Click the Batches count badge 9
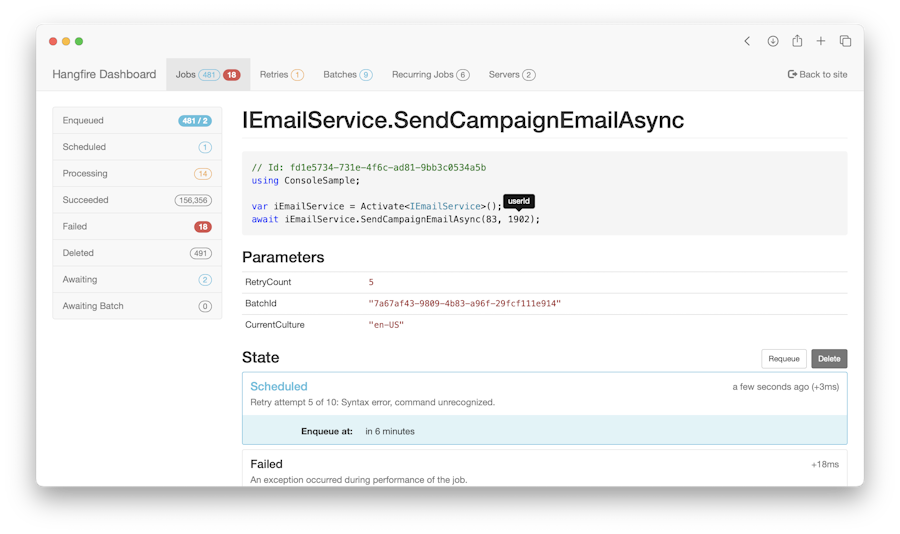This screenshot has width=900, height=534. pos(366,75)
